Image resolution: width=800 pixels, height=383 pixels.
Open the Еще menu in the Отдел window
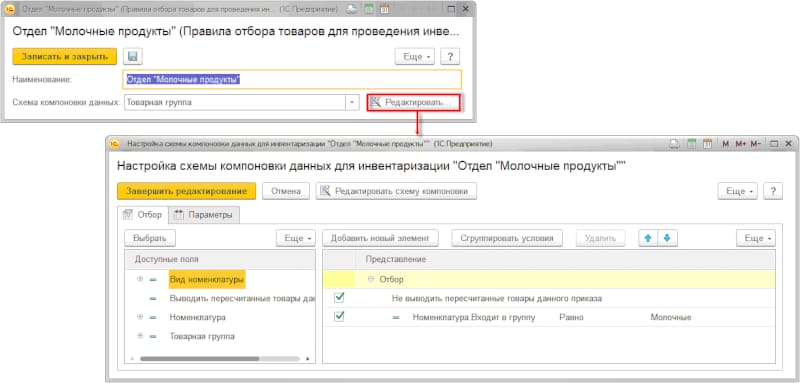[415, 57]
